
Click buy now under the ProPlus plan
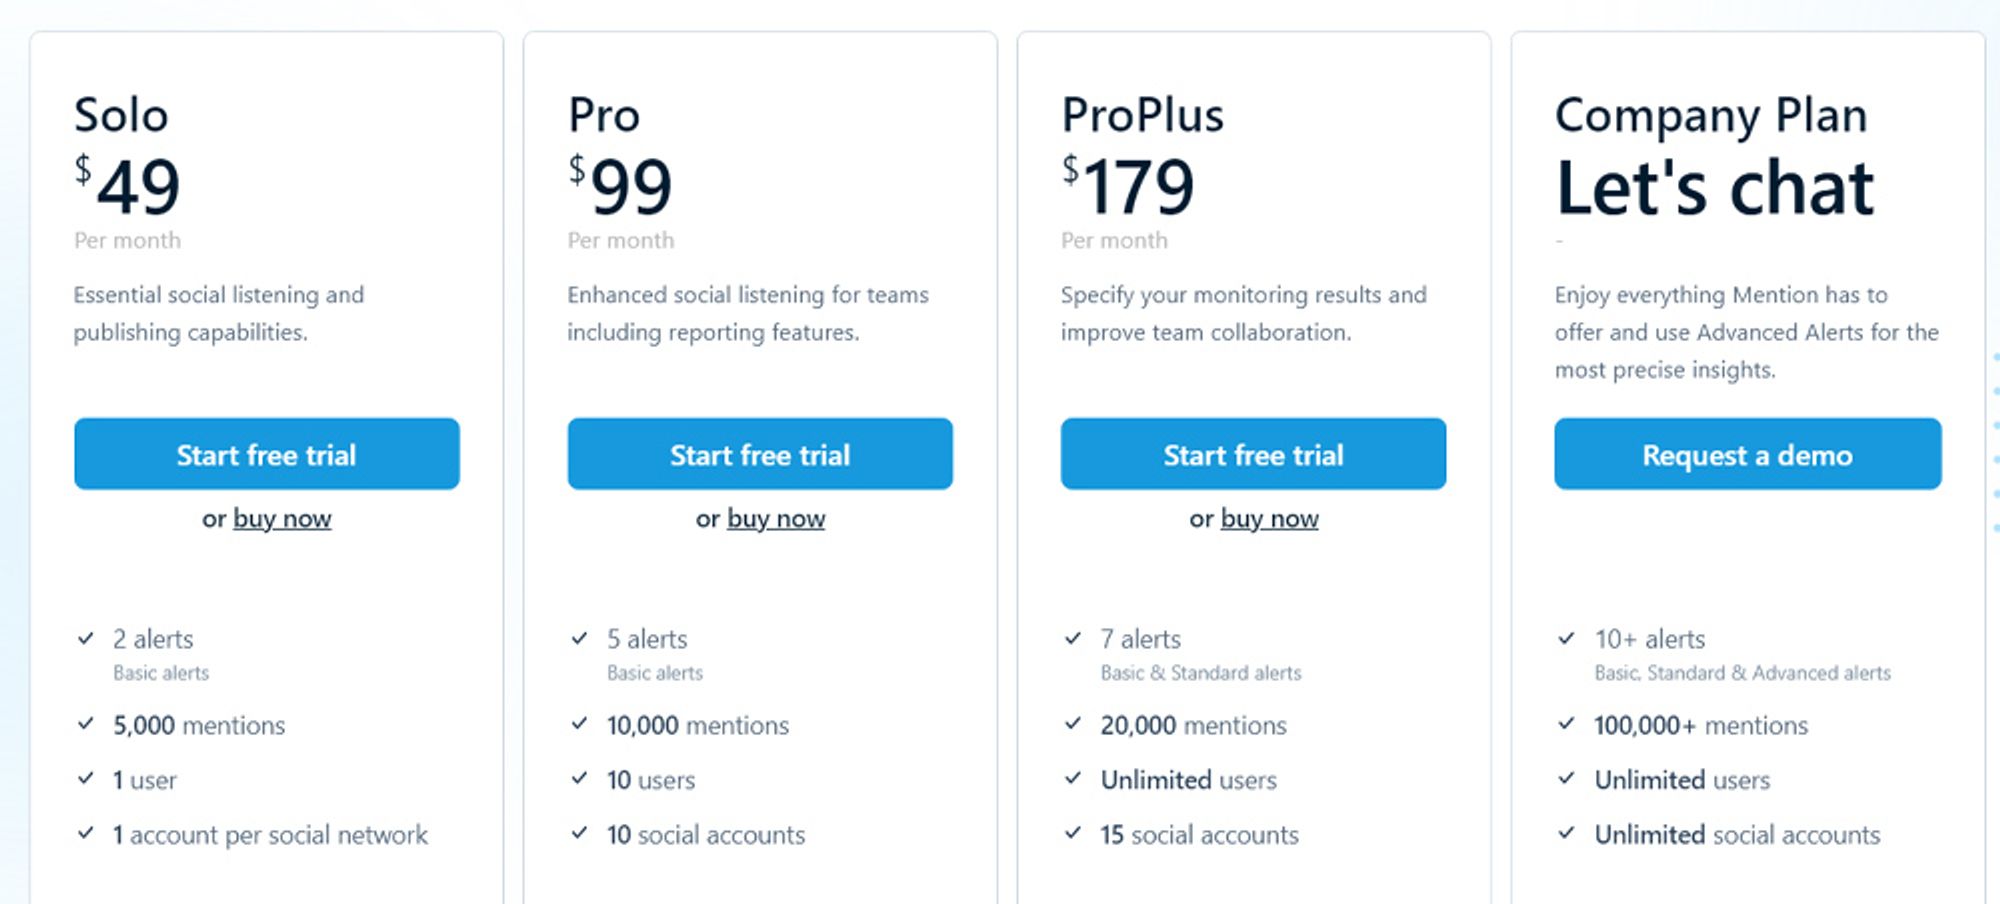click(1269, 518)
